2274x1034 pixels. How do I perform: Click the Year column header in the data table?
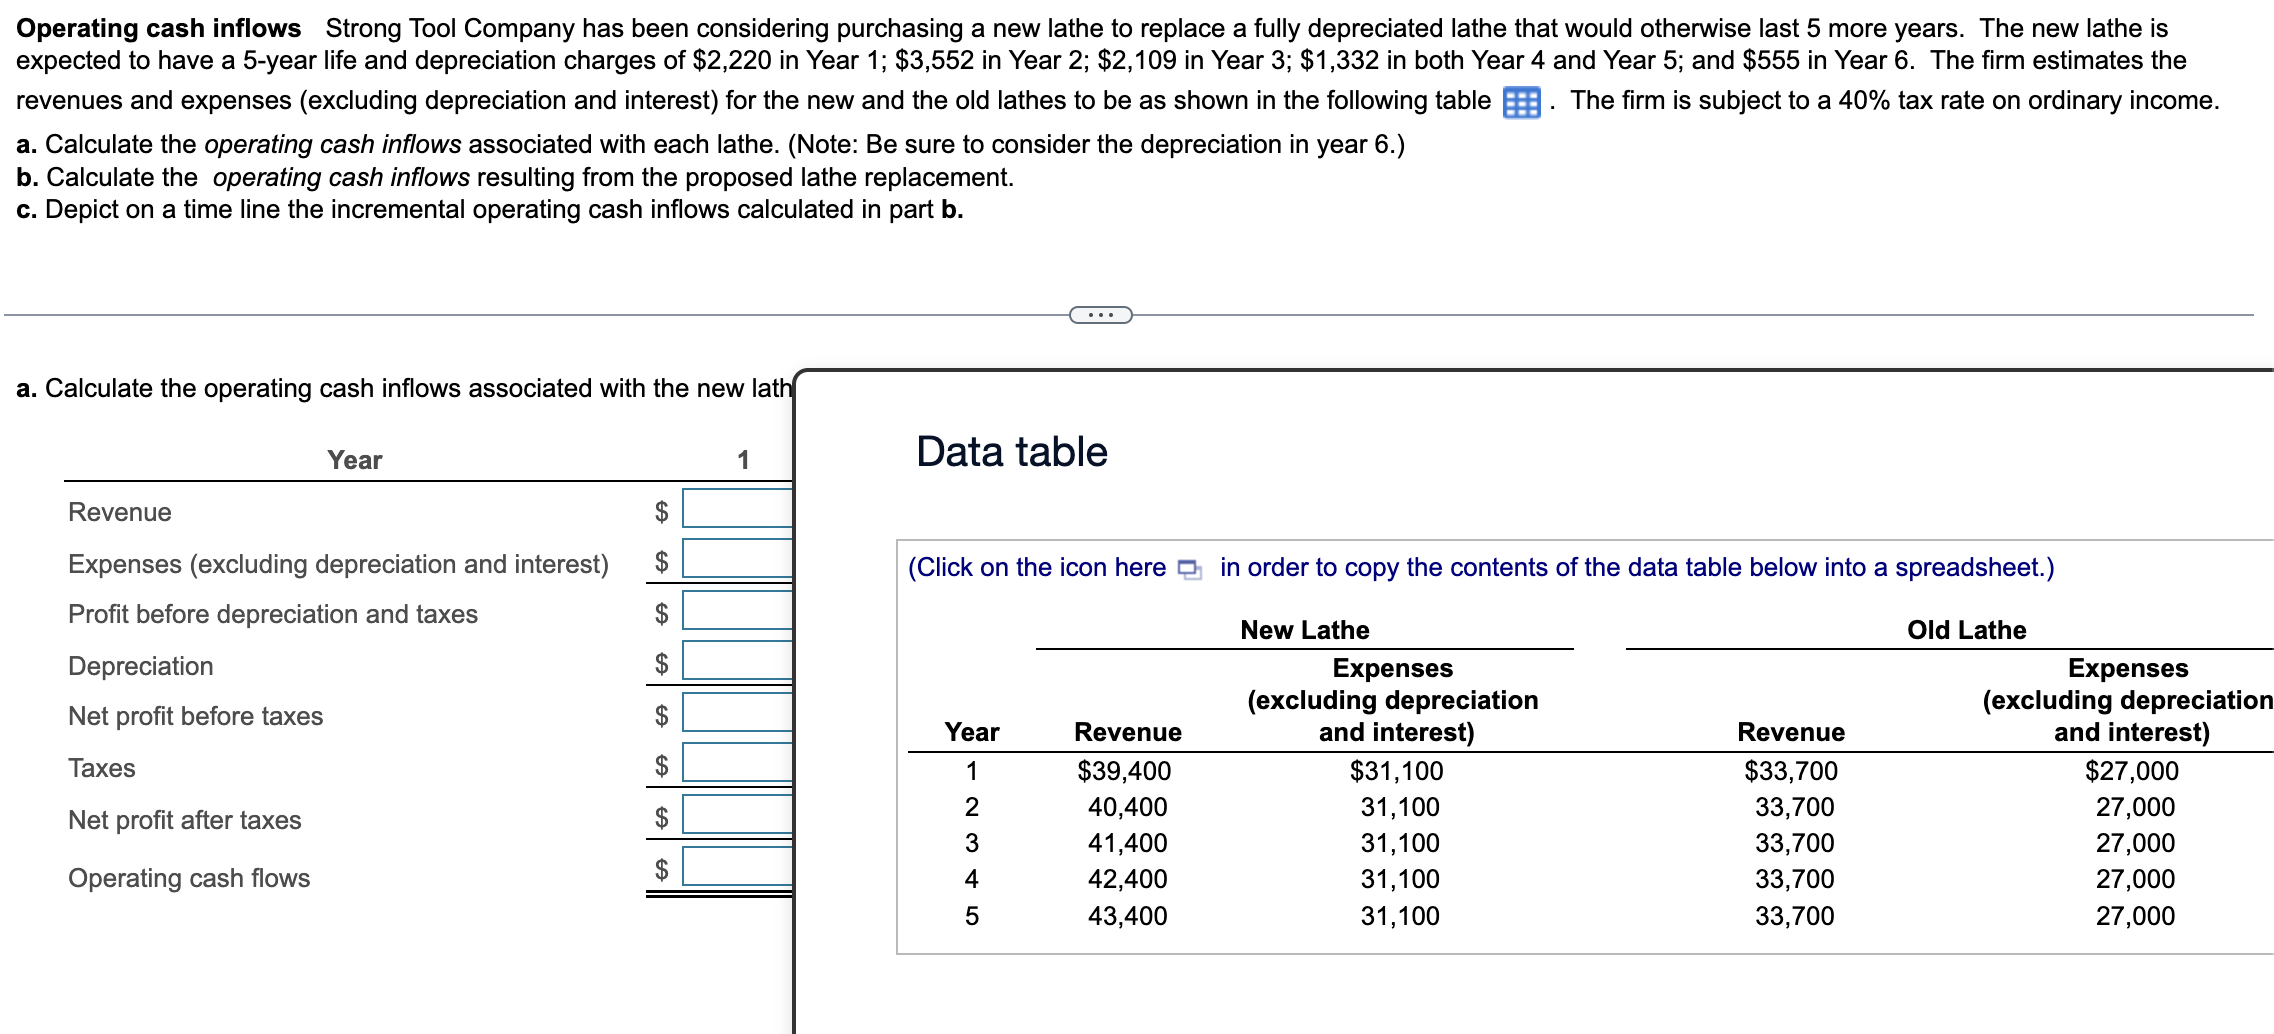point(972,731)
